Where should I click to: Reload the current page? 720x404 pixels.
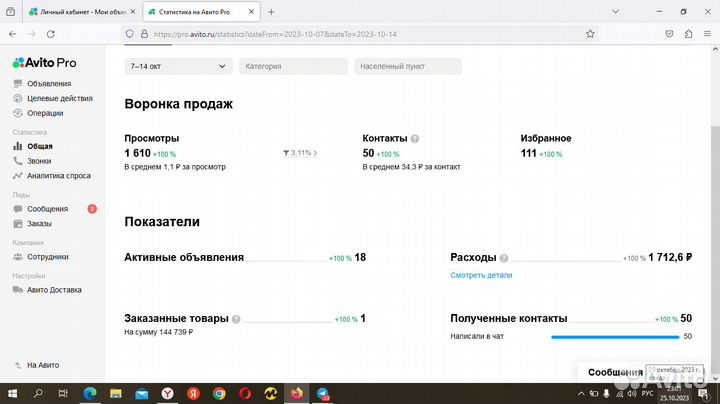point(51,34)
